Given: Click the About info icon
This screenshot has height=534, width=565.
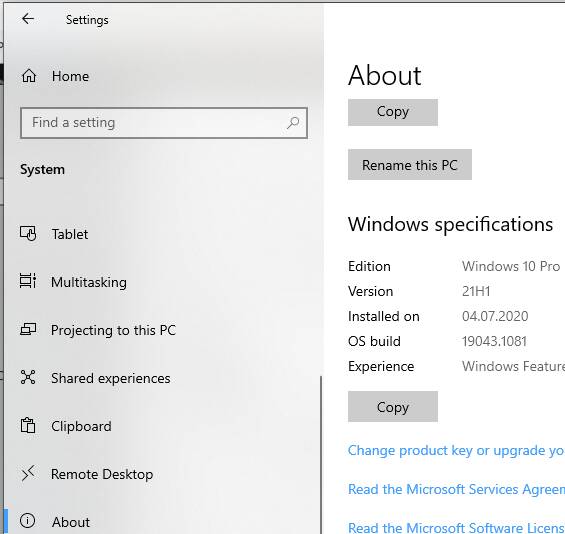Looking at the screenshot, I should (27, 520).
